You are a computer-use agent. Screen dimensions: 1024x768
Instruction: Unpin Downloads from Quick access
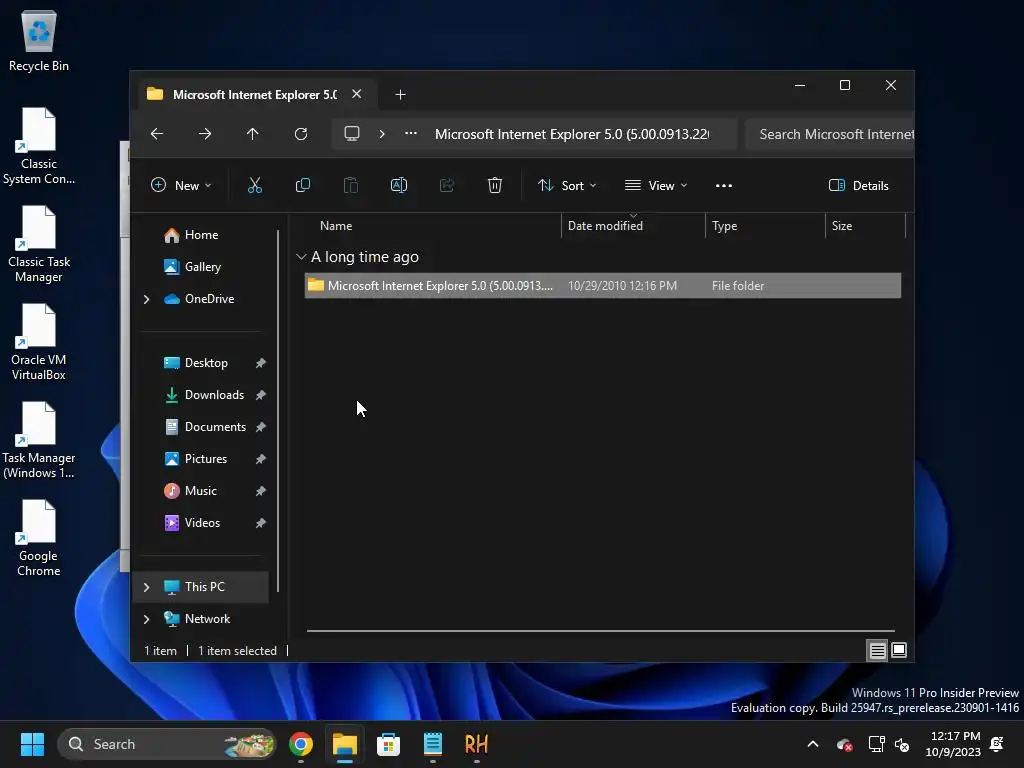[261, 395]
